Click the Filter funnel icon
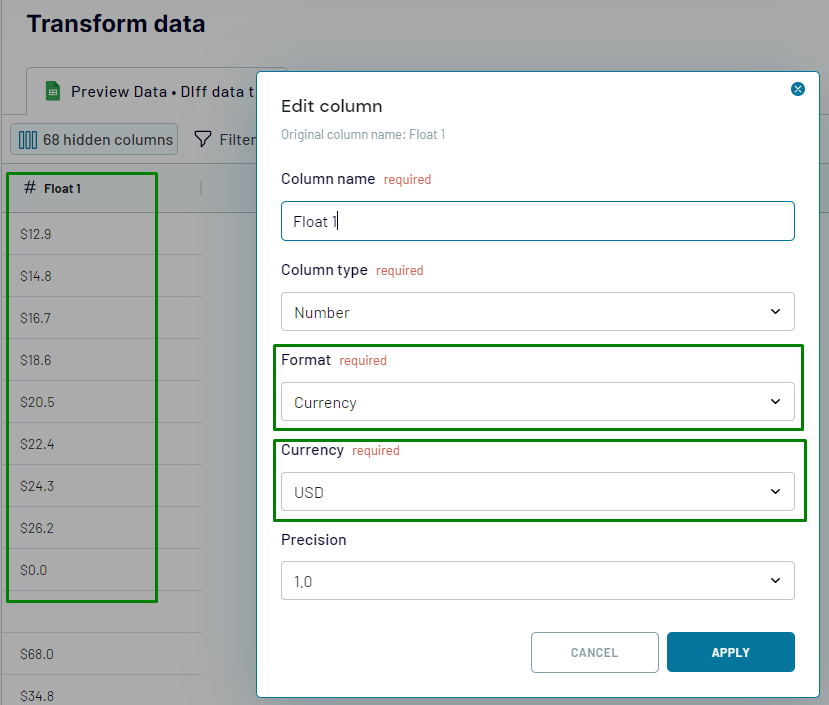Image resolution: width=829 pixels, height=705 pixels. (x=202, y=139)
